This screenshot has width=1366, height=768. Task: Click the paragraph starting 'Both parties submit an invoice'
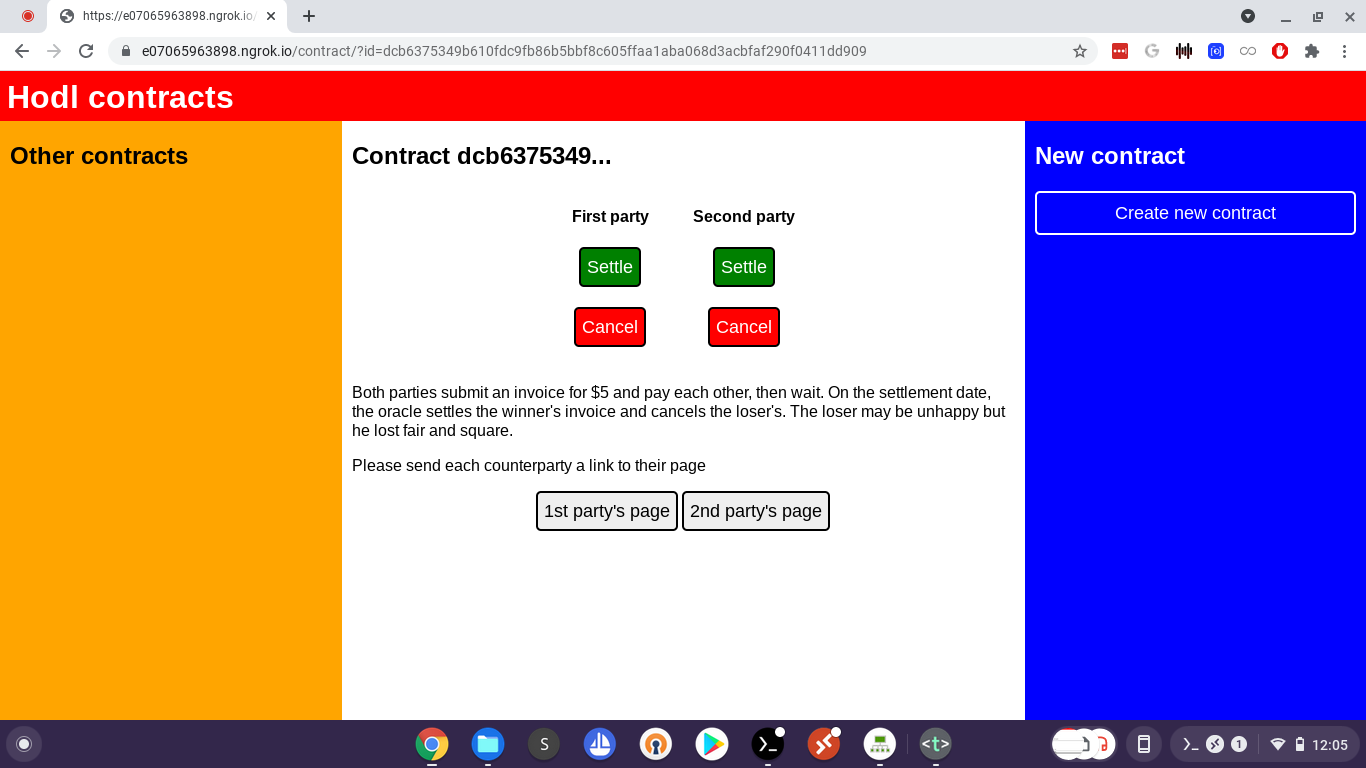coord(679,412)
